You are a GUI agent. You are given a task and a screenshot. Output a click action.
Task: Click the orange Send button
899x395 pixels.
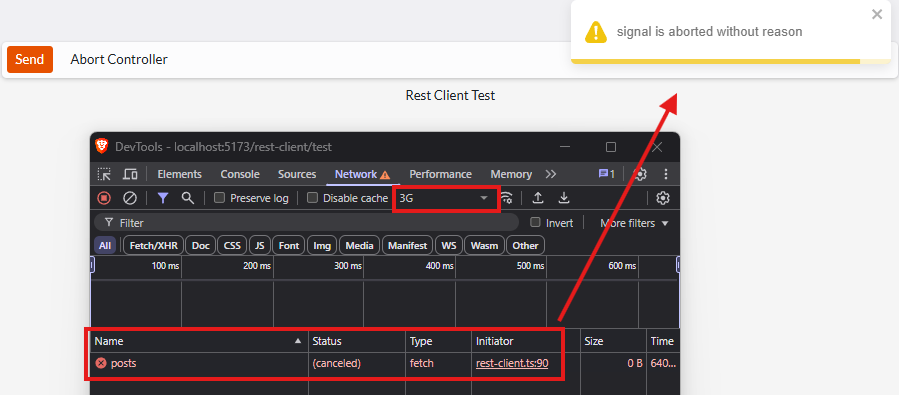(x=30, y=60)
